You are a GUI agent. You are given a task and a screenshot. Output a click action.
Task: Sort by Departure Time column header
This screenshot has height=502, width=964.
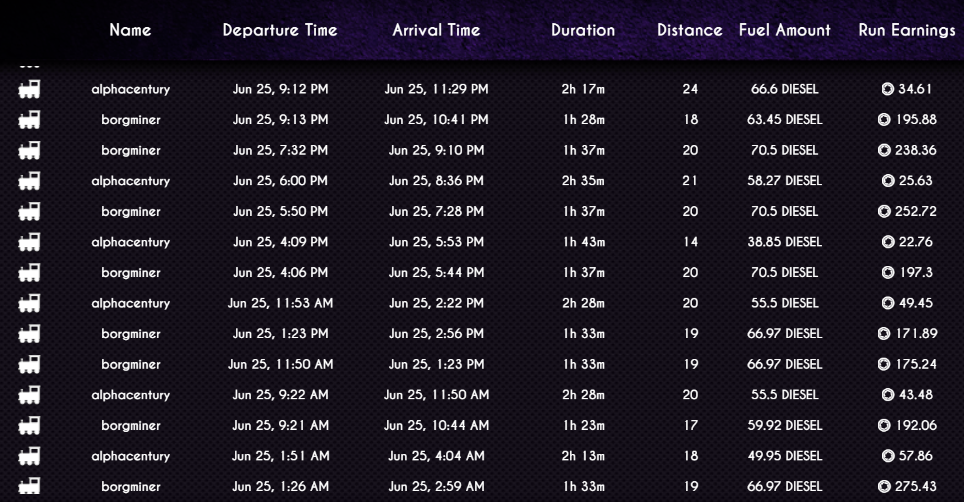coord(280,30)
